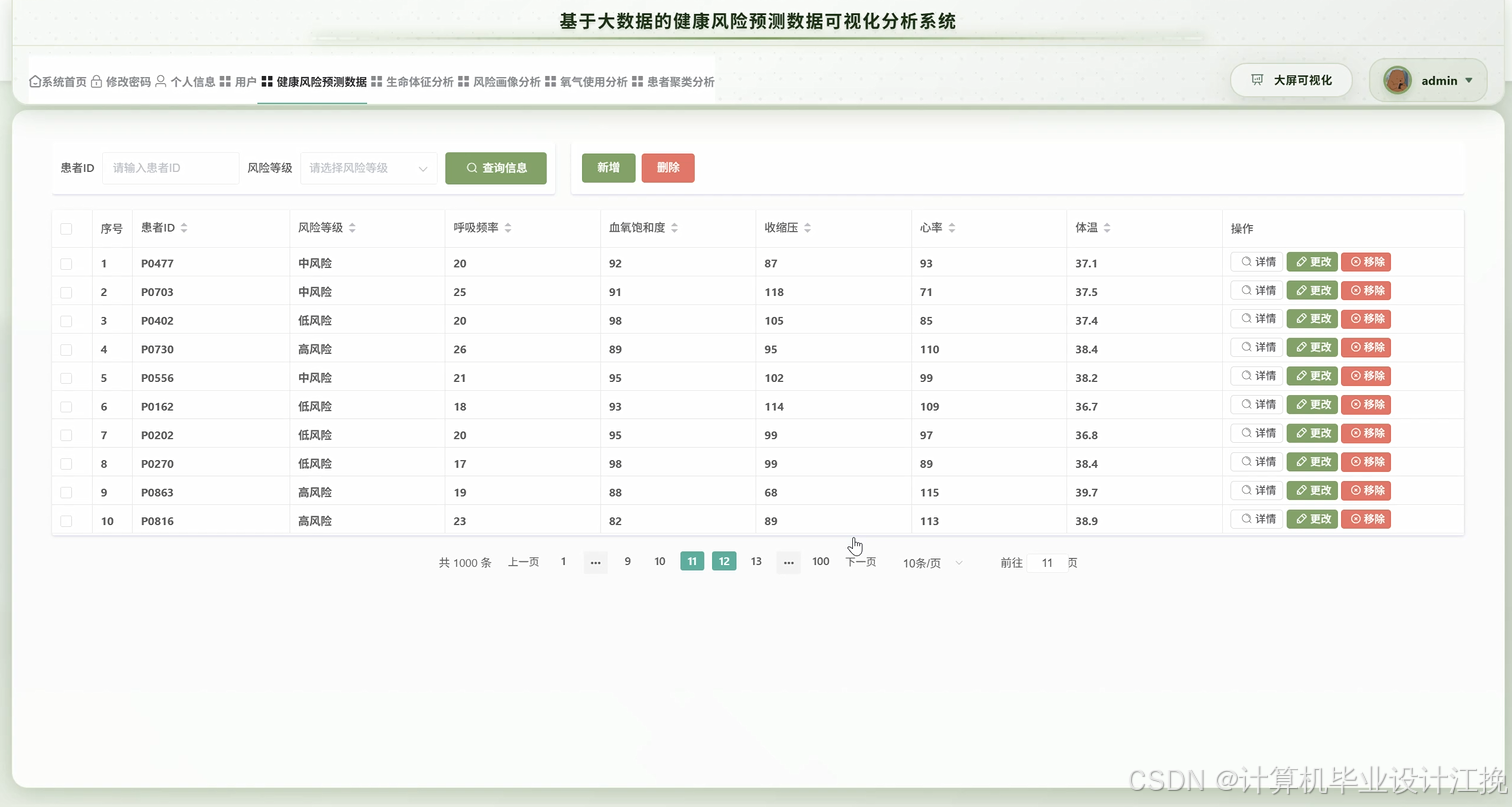The image size is (1512, 807).
Task: Check the row for patient P0402
Action: coord(66,321)
